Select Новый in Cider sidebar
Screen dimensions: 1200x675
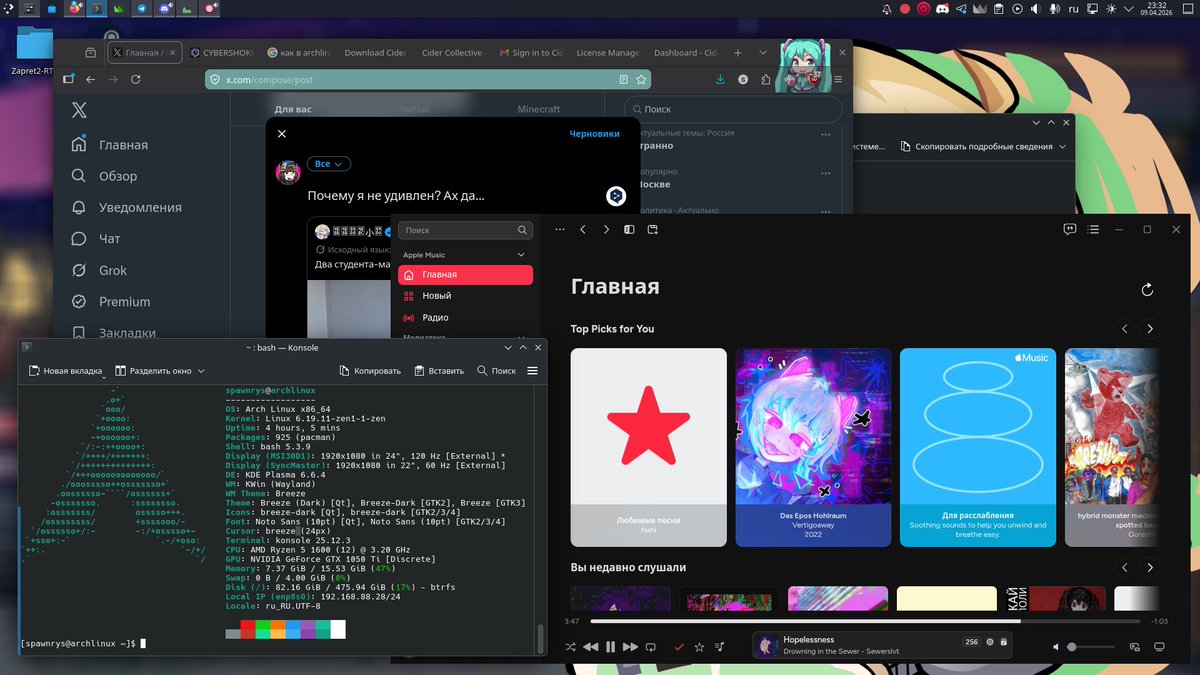tap(465, 296)
